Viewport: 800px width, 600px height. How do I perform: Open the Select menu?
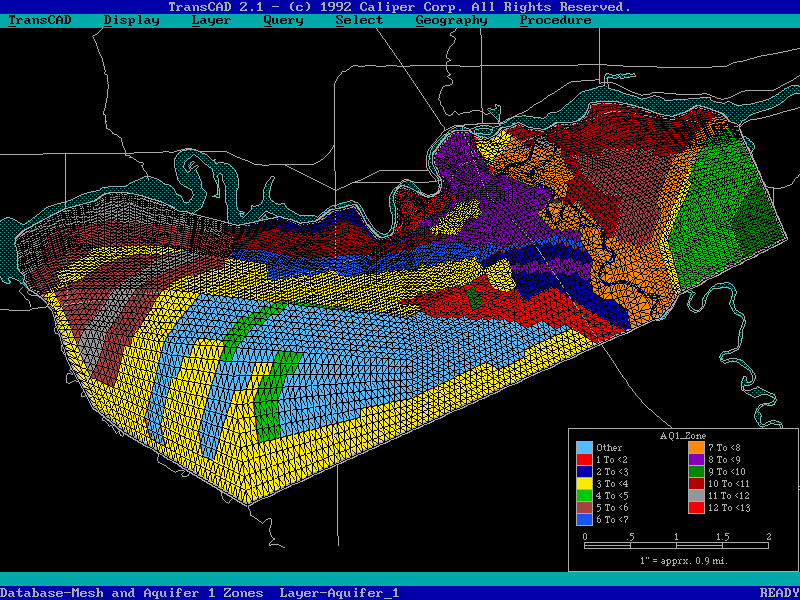pyautogui.click(x=359, y=20)
